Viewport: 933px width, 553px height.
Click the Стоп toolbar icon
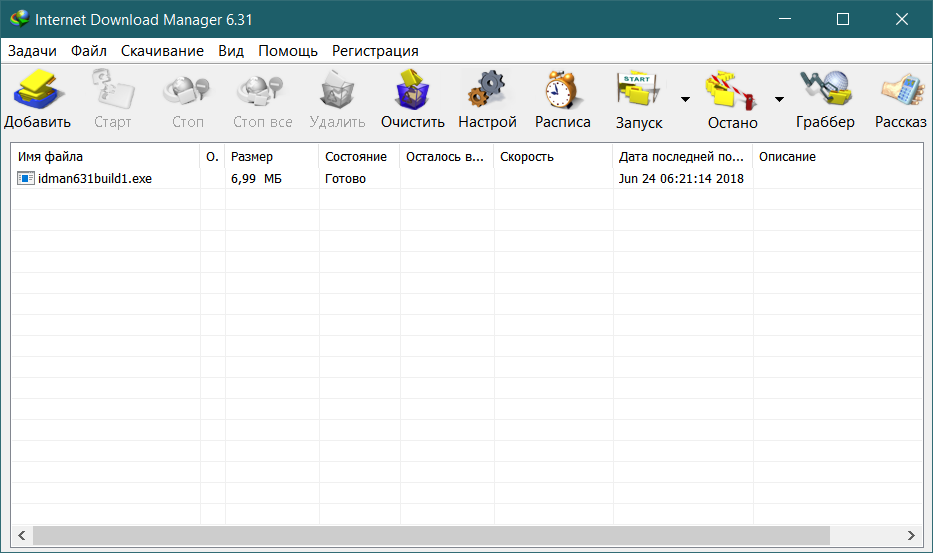point(187,90)
